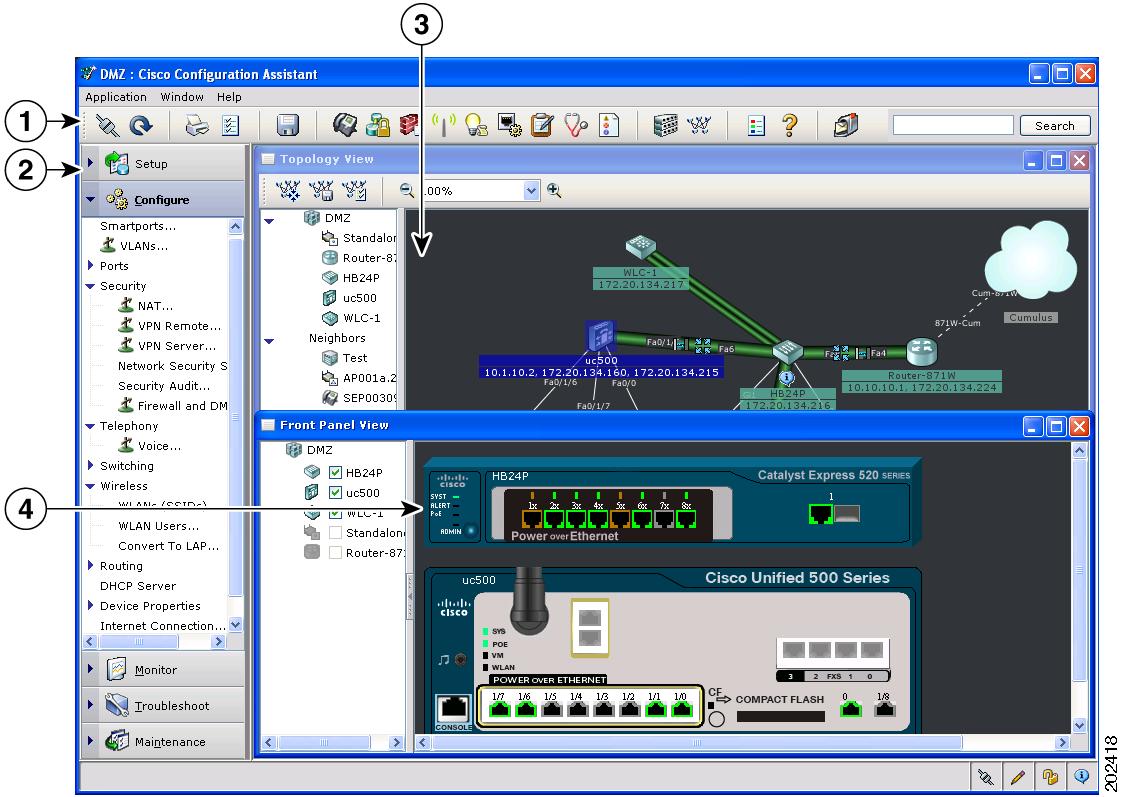The image size is (1123, 797).
Task: Open Topology view via the main toolbar network icon
Action: (x=699, y=125)
